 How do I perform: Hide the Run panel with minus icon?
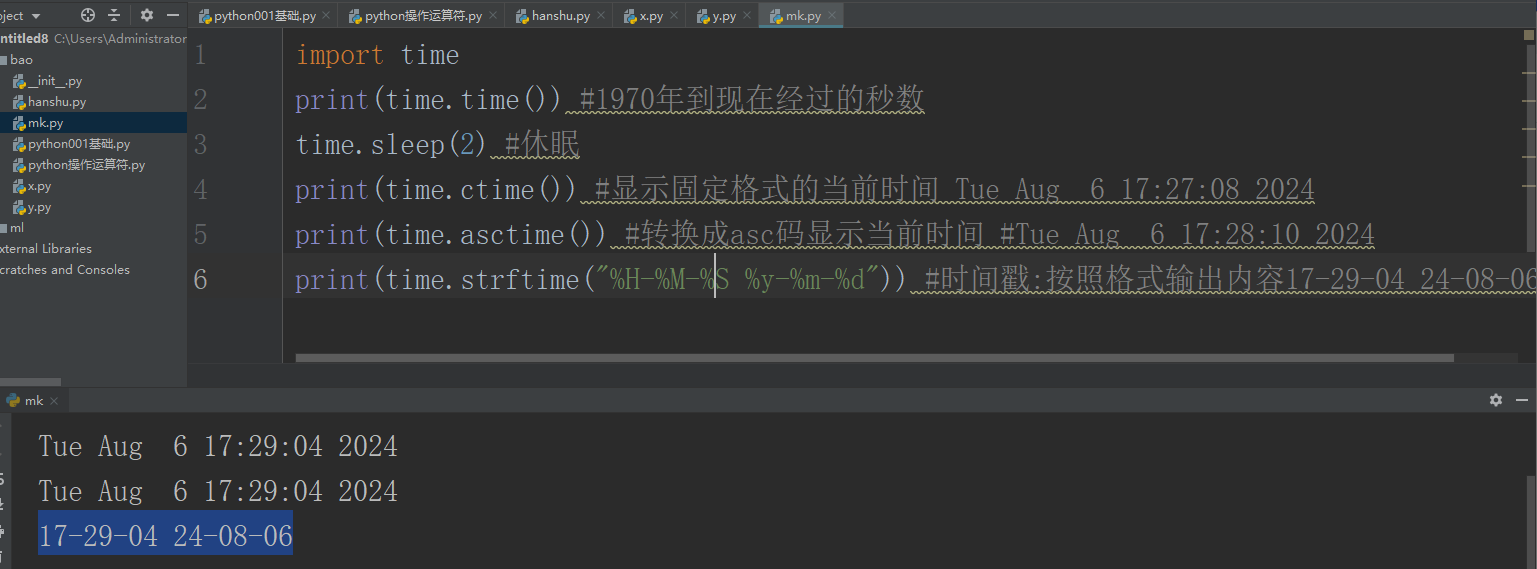pos(1520,400)
